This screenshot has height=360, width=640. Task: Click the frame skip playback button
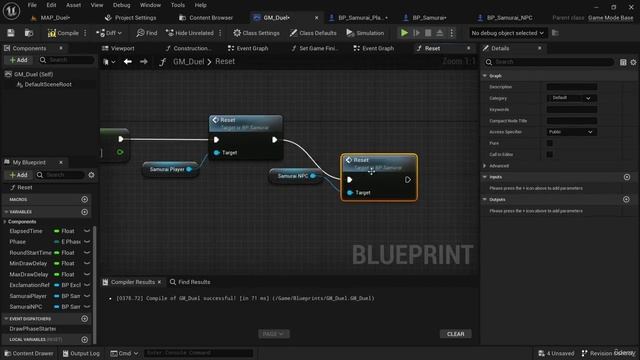pyautogui.click(x=416, y=33)
